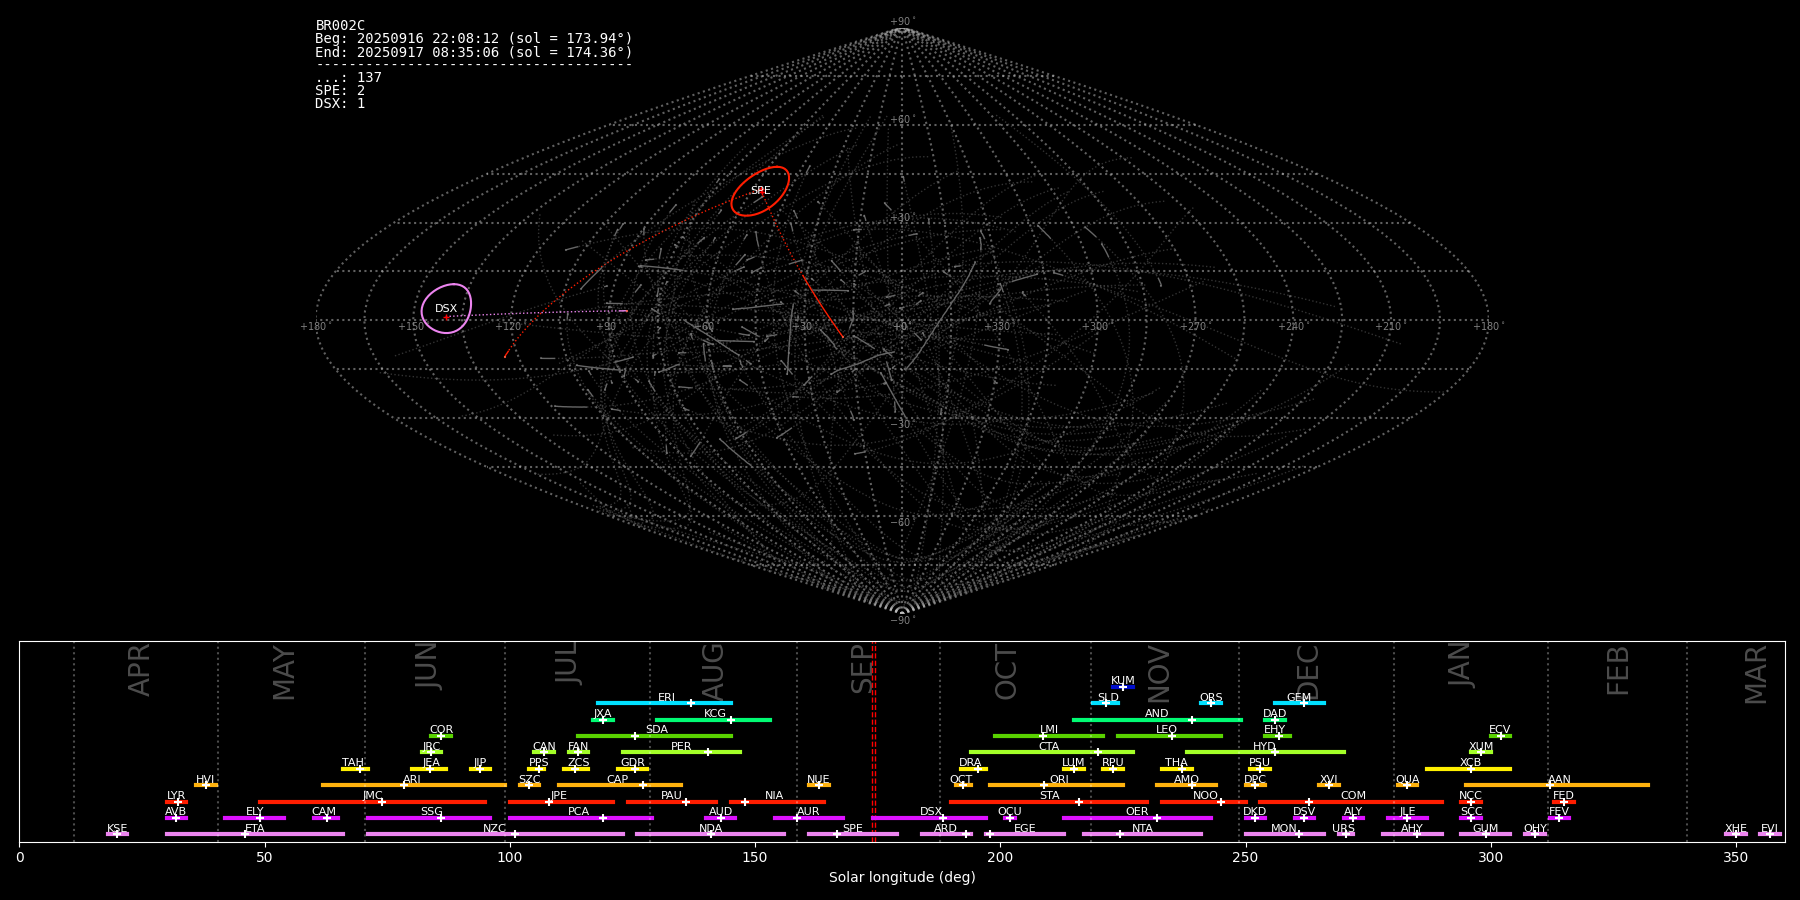The height and width of the screenshot is (900, 1800).
Task: Click the 350 tick on the solar longitude axis
Action: pos(1735,856)
